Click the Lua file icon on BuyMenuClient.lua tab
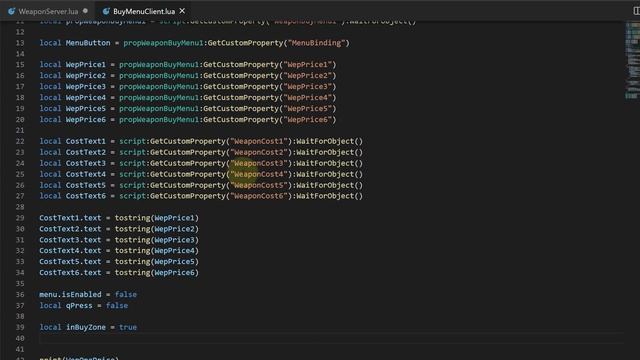Screen dimensions: 640x360 click(107, 11)
